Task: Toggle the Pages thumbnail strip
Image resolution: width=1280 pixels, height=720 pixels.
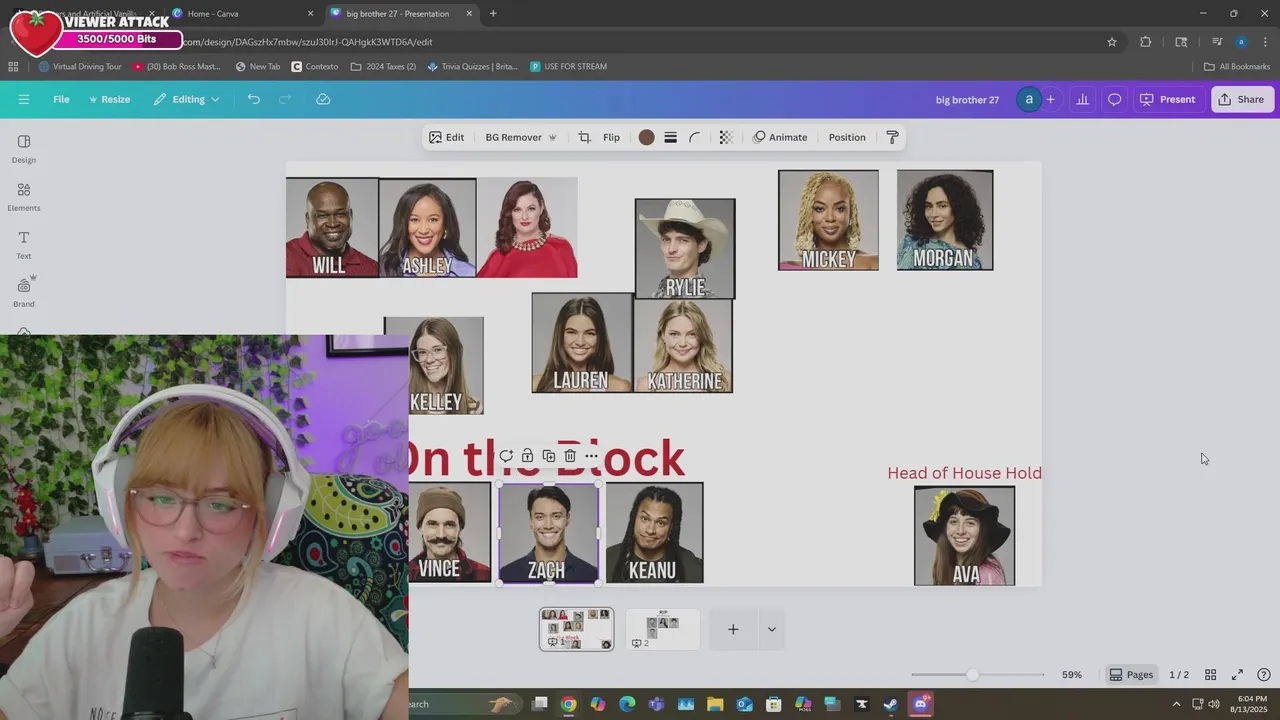Action: (x=1131, y=675)
